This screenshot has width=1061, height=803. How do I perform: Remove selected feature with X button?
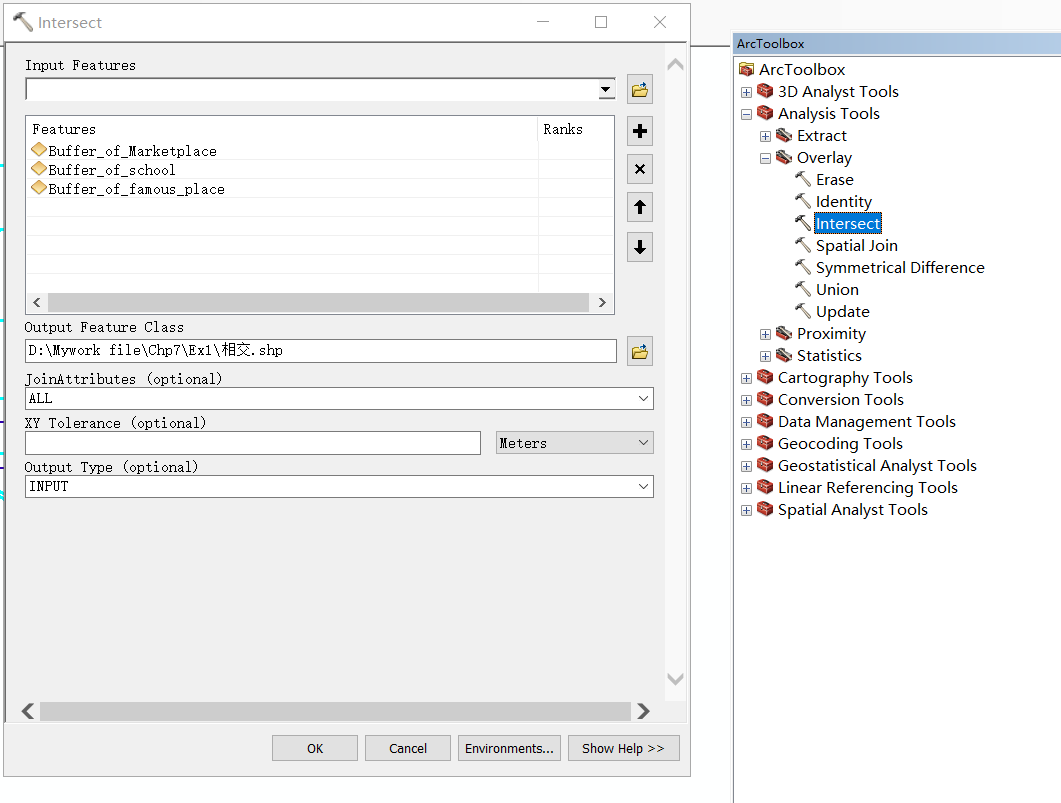coord(639,169)
